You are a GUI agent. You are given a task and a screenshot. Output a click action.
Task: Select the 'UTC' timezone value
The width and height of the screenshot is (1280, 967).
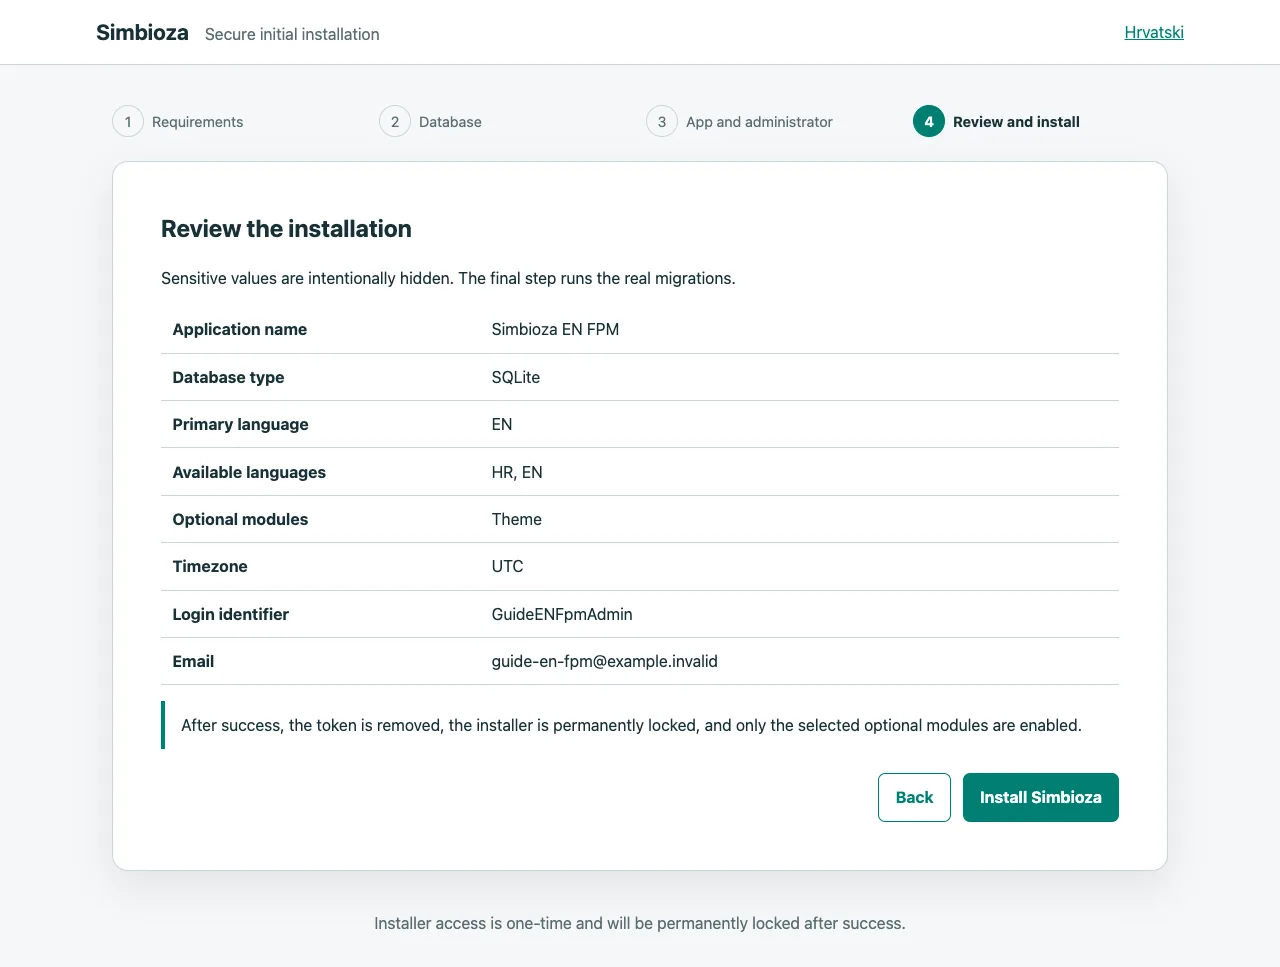tap(507, 566)
